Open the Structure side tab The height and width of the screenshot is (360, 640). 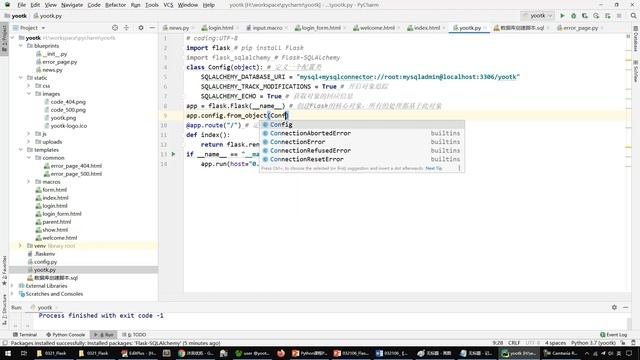4,309
